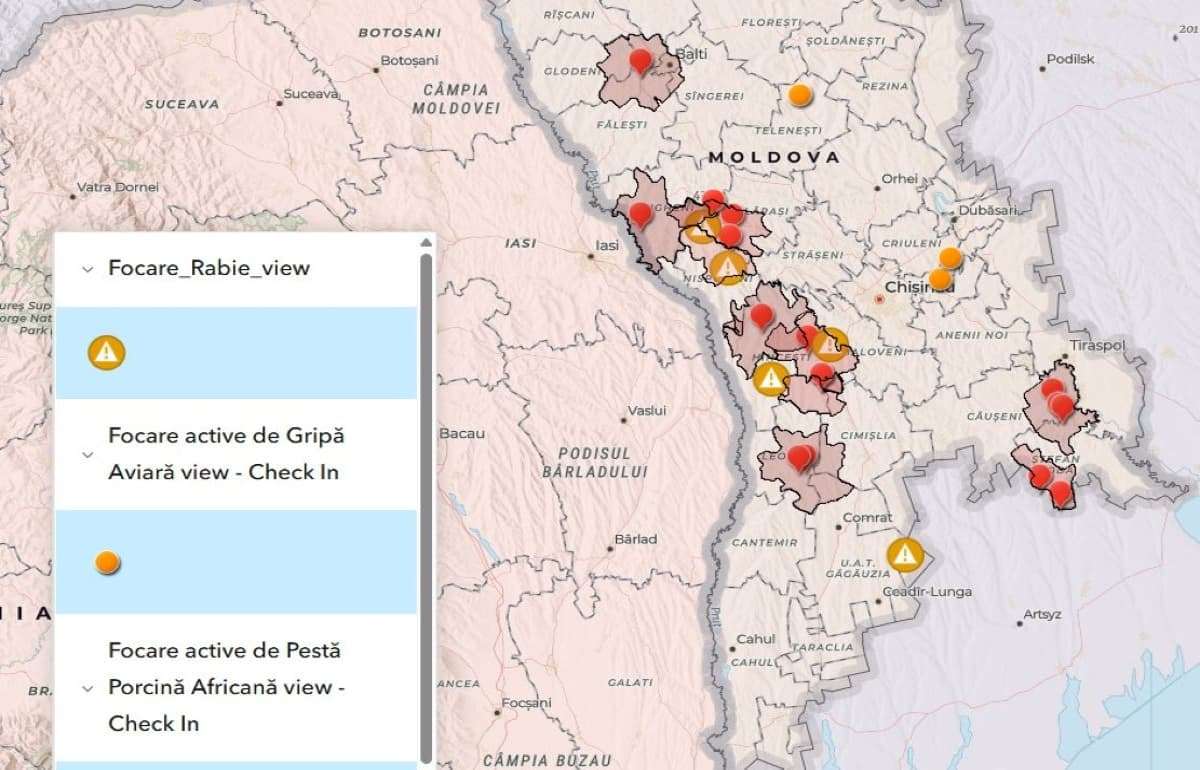Collapse the Gripă Aviară legend section
The height and width of the screenshot is (770, 1200).
[87, 454]
